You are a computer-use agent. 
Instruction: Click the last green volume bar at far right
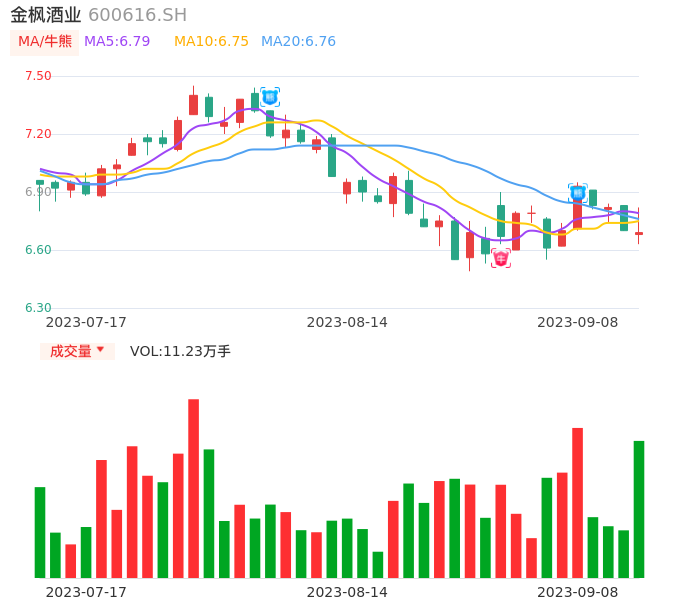tap(639, 509)
